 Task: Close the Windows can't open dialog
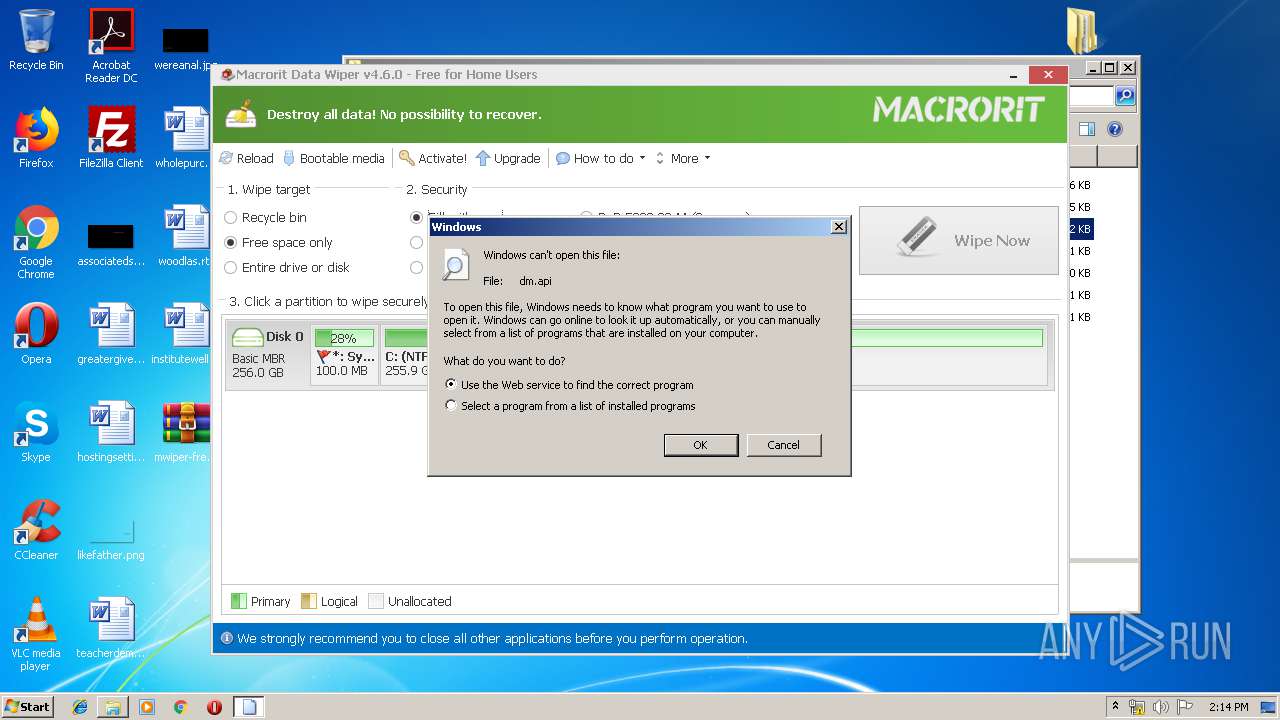(838, 227)
